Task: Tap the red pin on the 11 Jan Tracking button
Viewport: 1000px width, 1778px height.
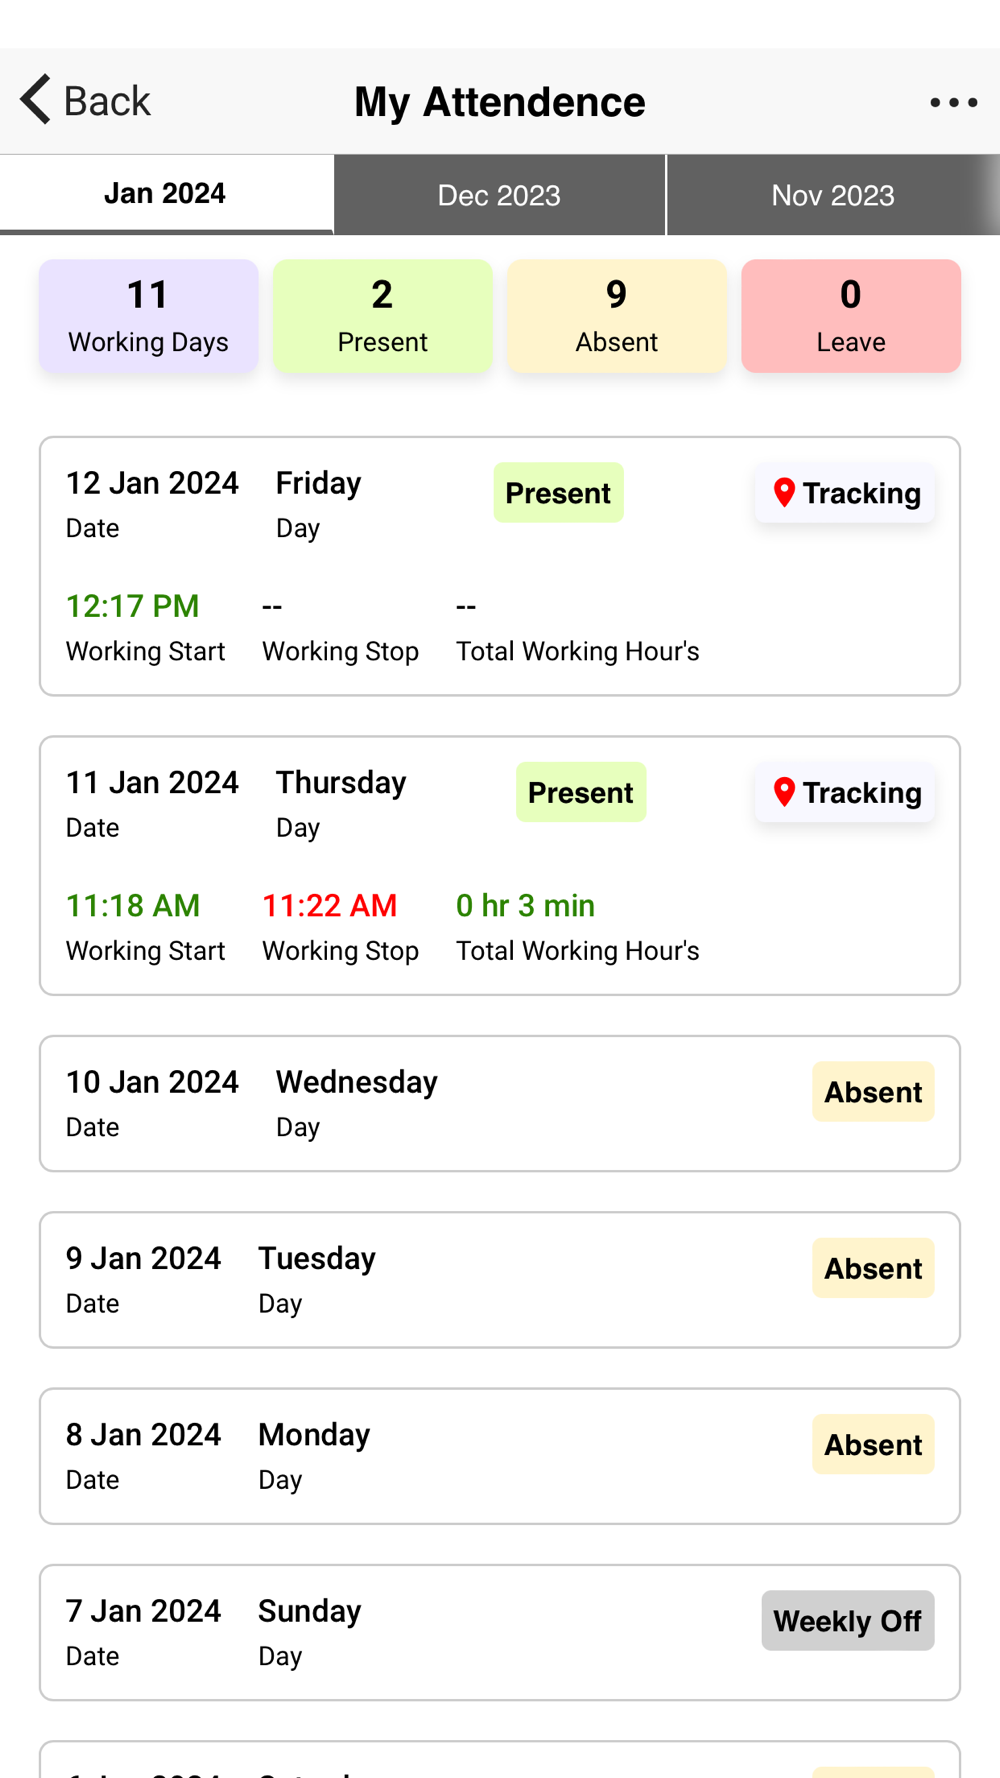Action: (784, 792)
